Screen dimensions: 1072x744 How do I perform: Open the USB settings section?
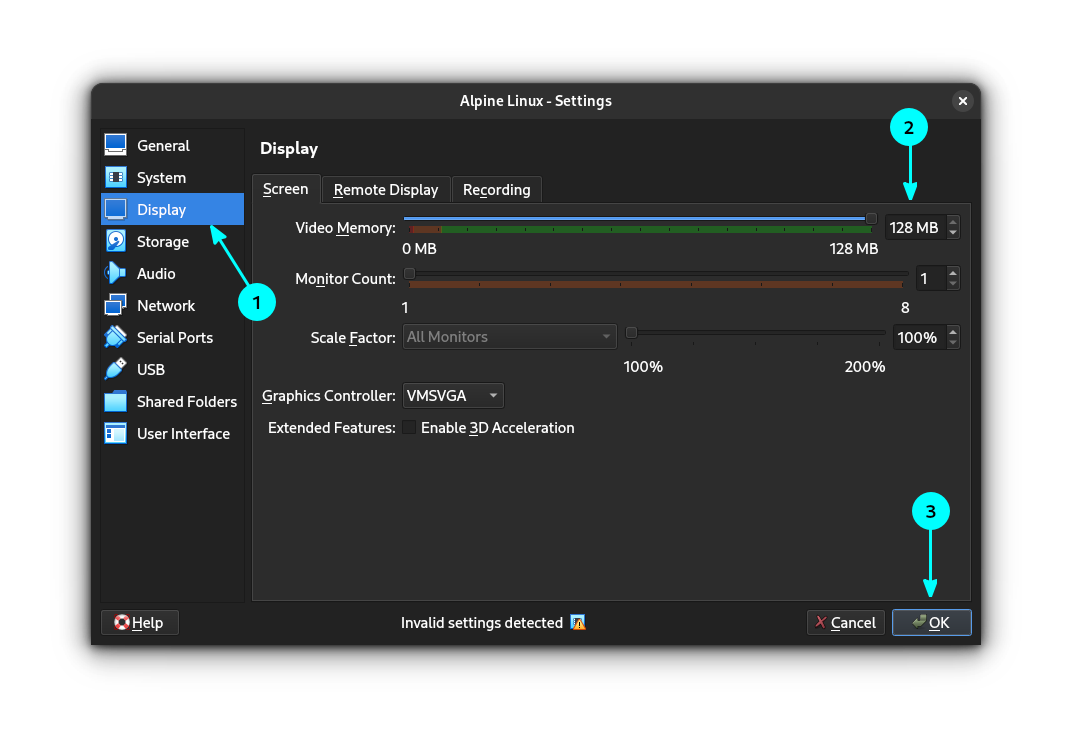point(150,369)
